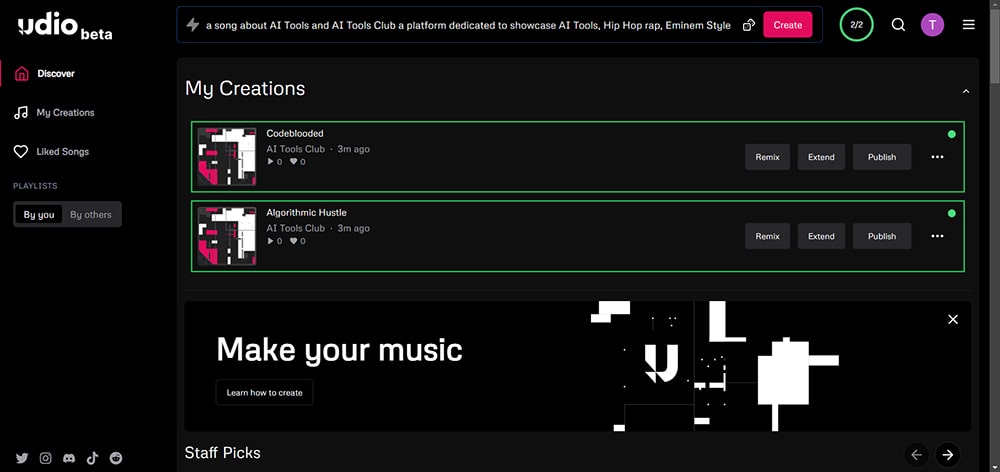Viewport: 1000px width, 472px height.
Task: Remix the Codeblooded song
Action: tap(767, 157)
